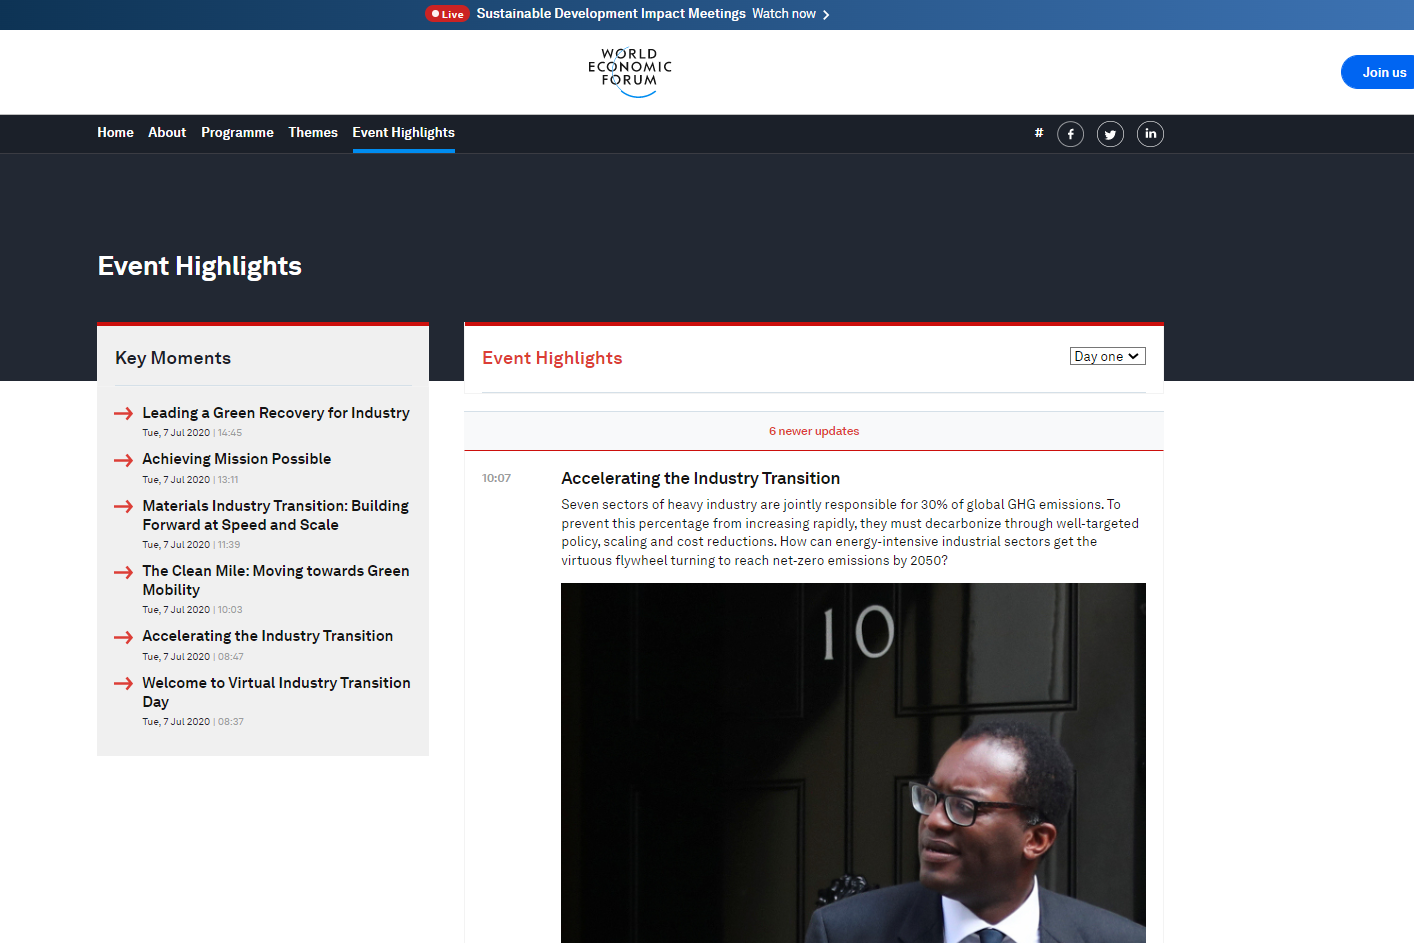Image resolution: width=1414 pixels, height=943 pixels.
Task: Go to the Home menu item
Action: [115, 132]
